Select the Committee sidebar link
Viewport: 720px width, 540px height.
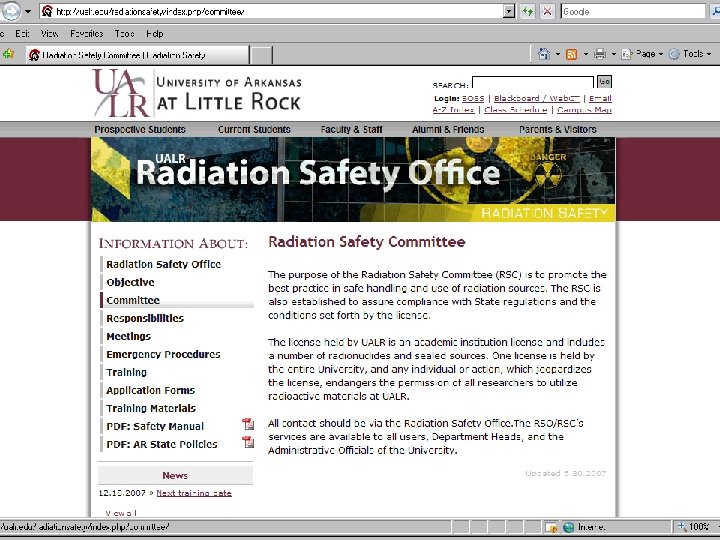[133, 300]
